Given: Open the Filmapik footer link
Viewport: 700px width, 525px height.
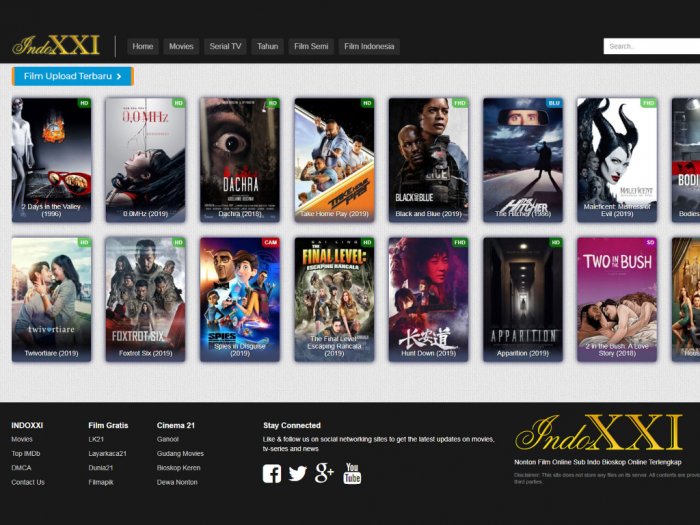Looking at the screenshot, I should pos(101,482).
